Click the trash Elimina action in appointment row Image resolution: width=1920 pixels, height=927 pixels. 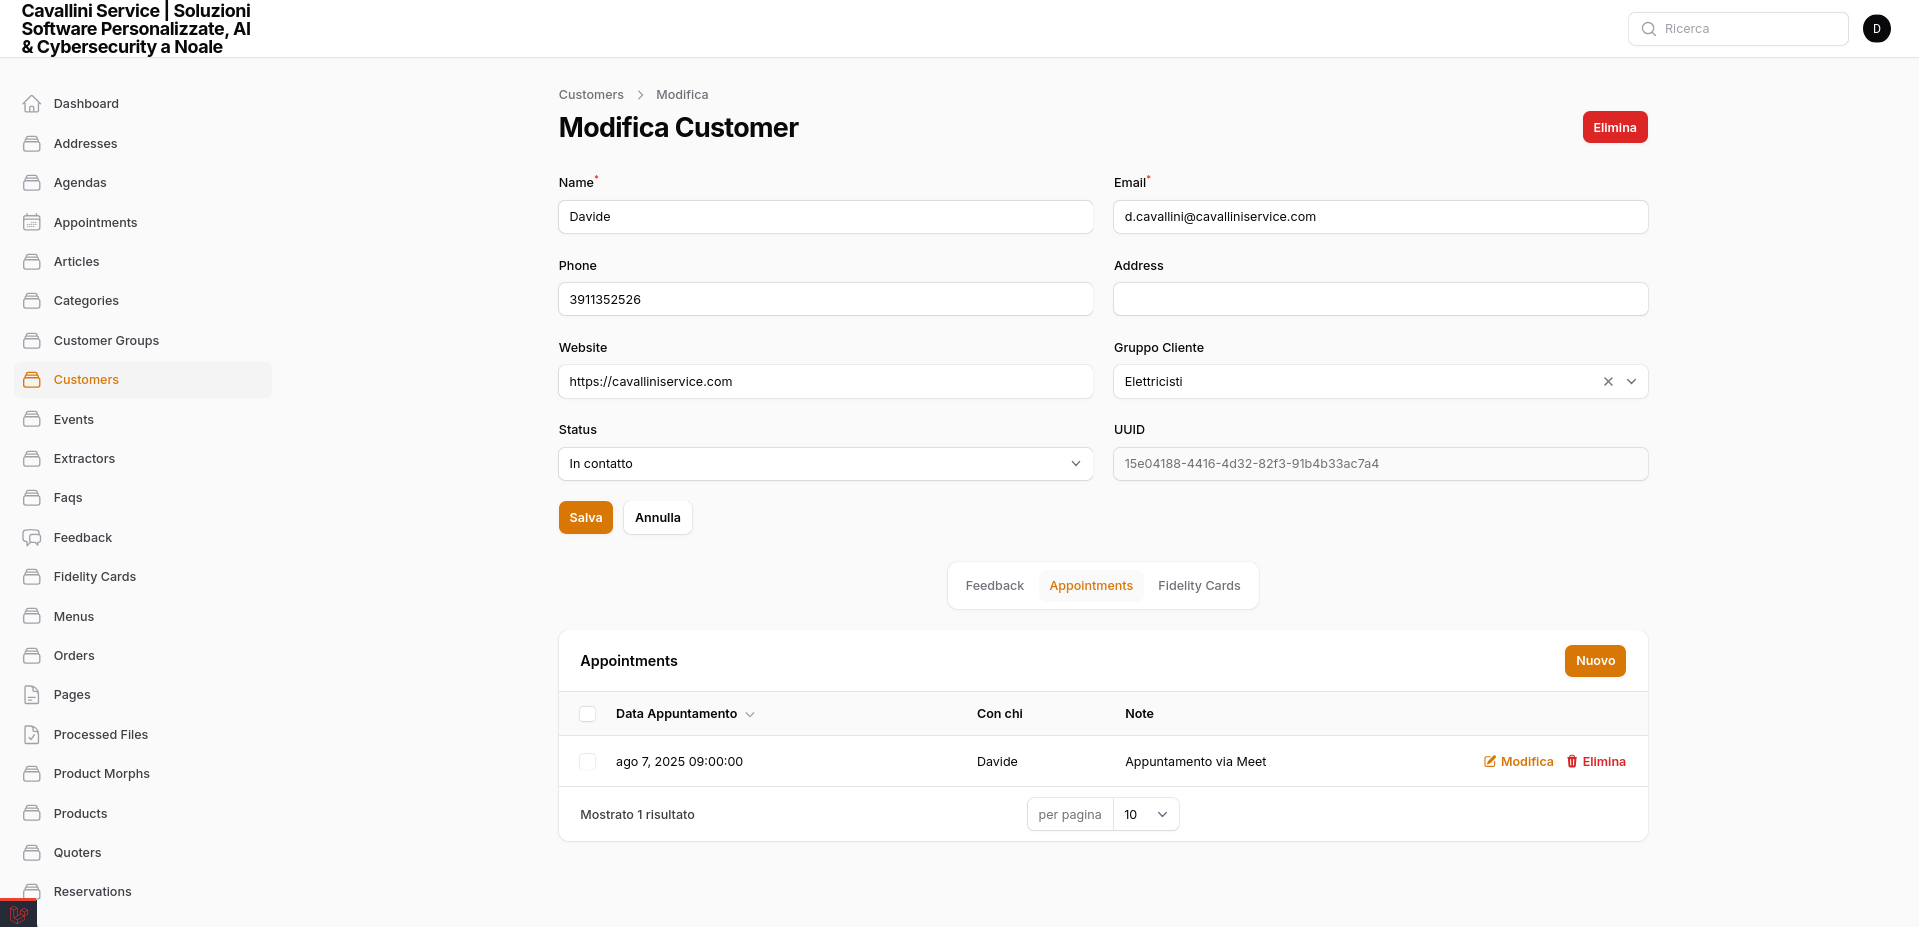click(x=1596, y=762)
